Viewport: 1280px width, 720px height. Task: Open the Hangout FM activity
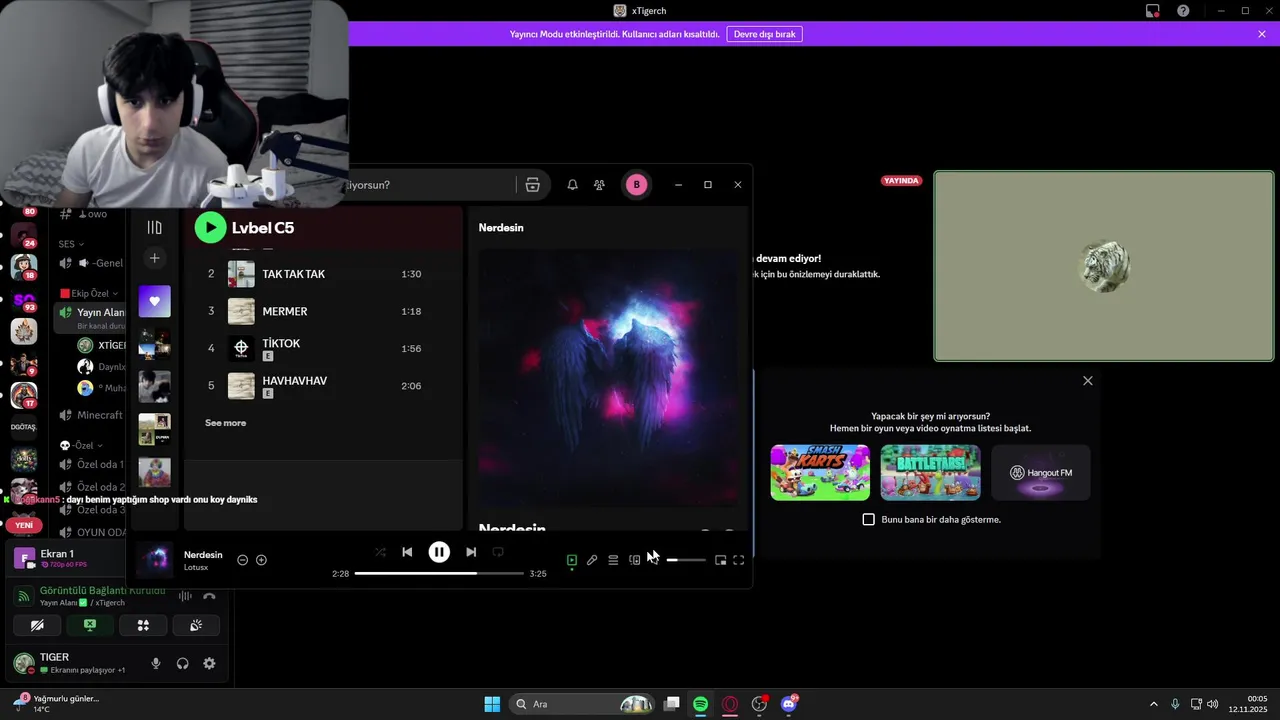point(1040,472)
